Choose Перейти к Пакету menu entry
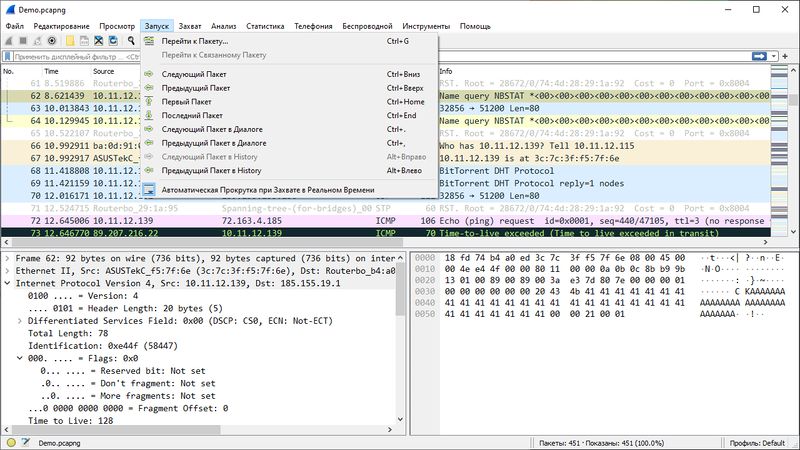The image size is (800, 450). [289, 41]
